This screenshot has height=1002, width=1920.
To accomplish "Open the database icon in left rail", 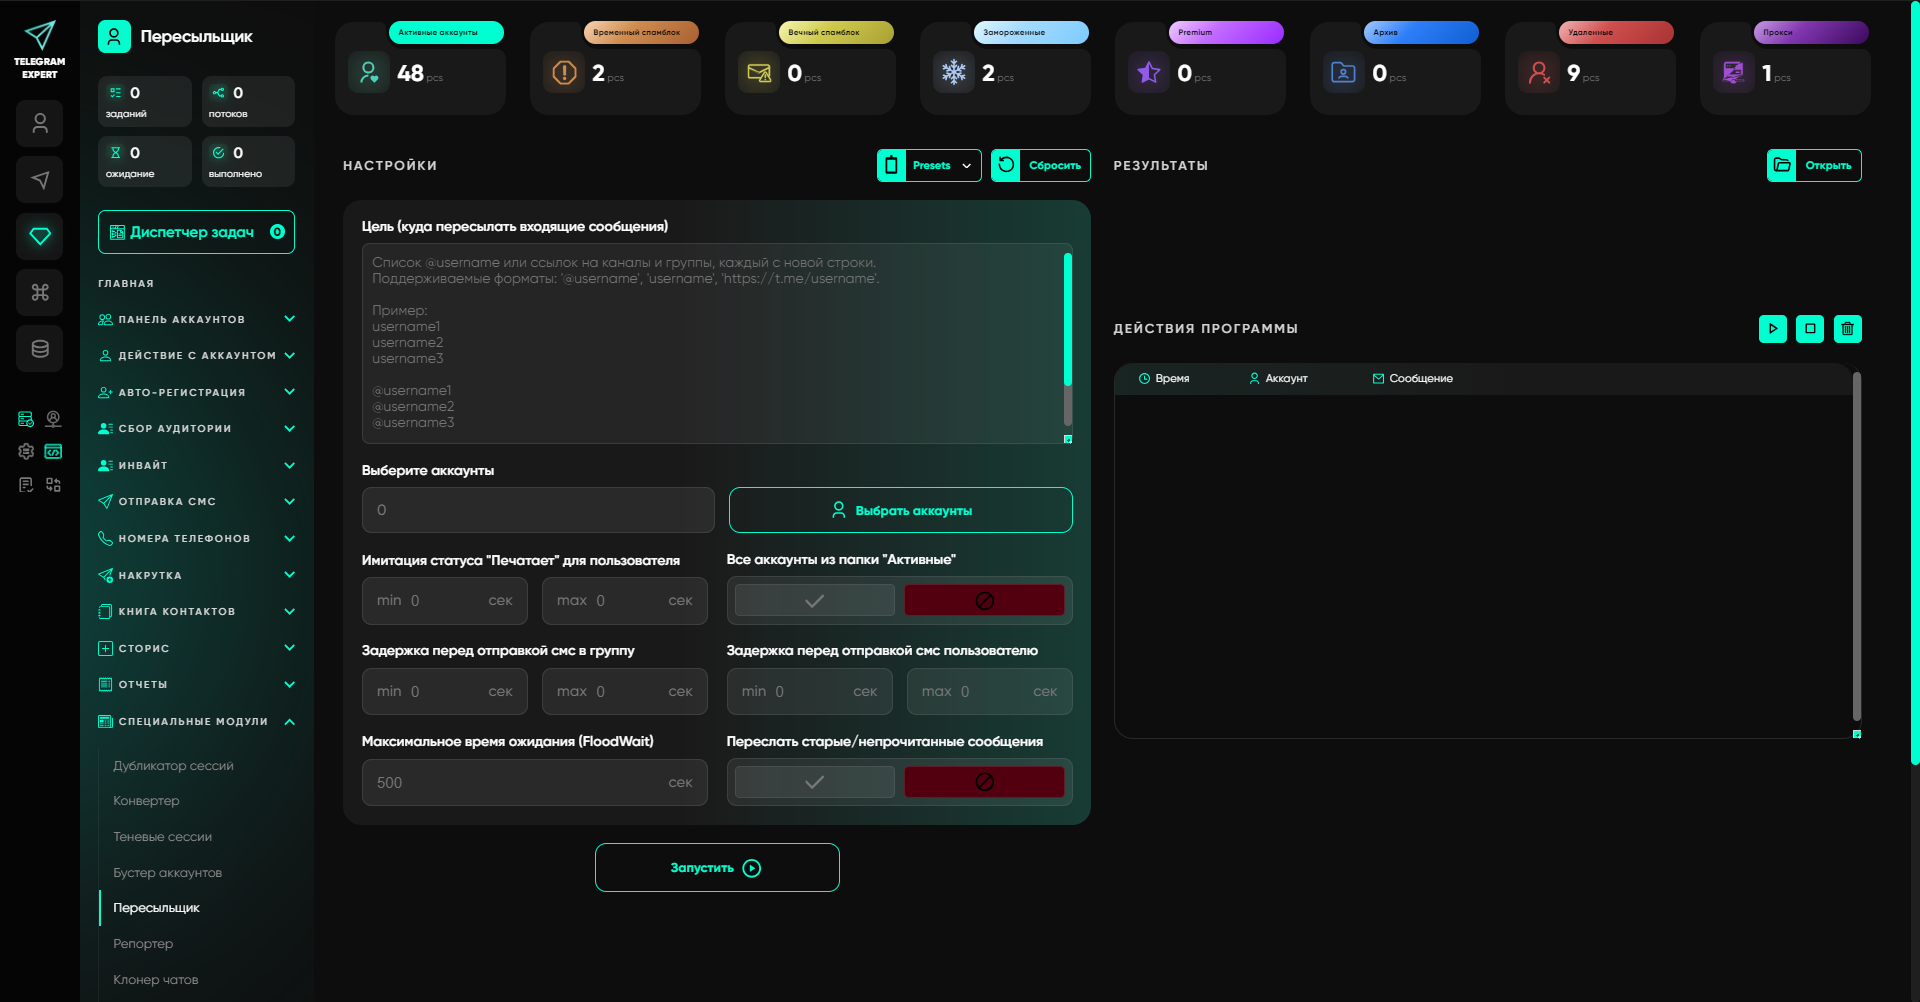I will click(x=40, y=349).
